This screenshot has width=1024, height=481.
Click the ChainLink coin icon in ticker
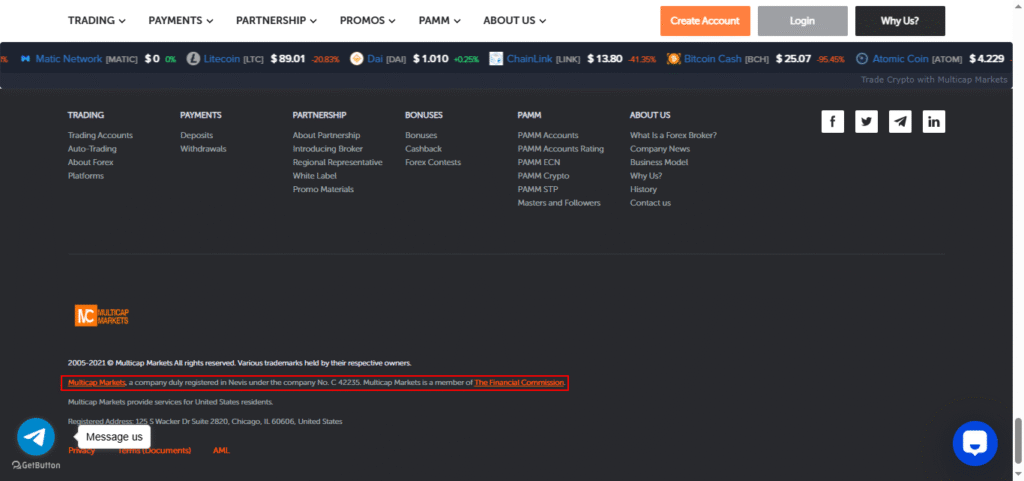click(496, 59)
